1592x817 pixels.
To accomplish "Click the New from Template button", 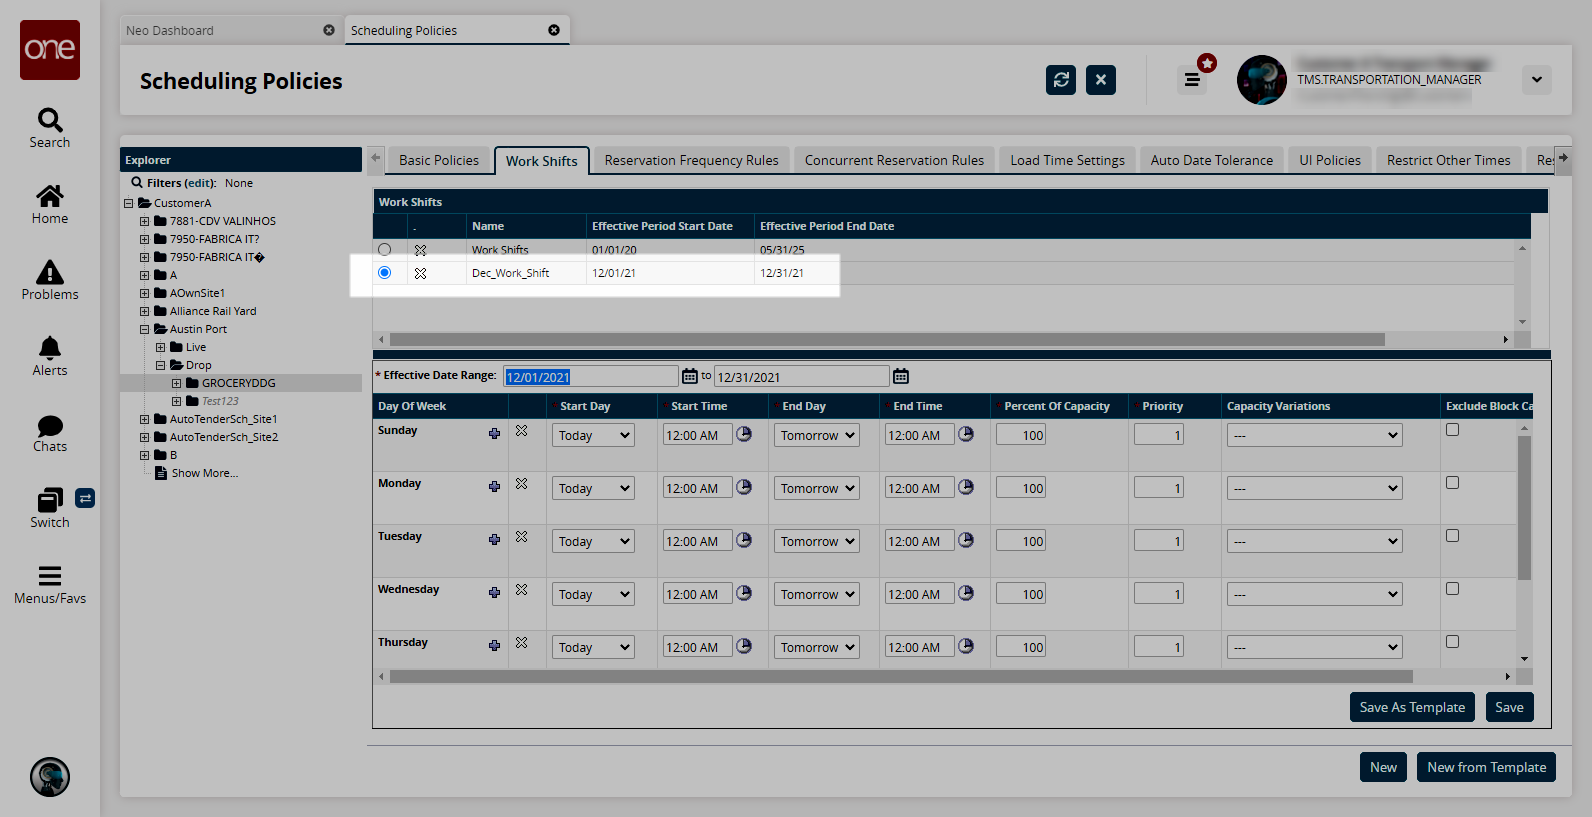I will click(1485, 767).
